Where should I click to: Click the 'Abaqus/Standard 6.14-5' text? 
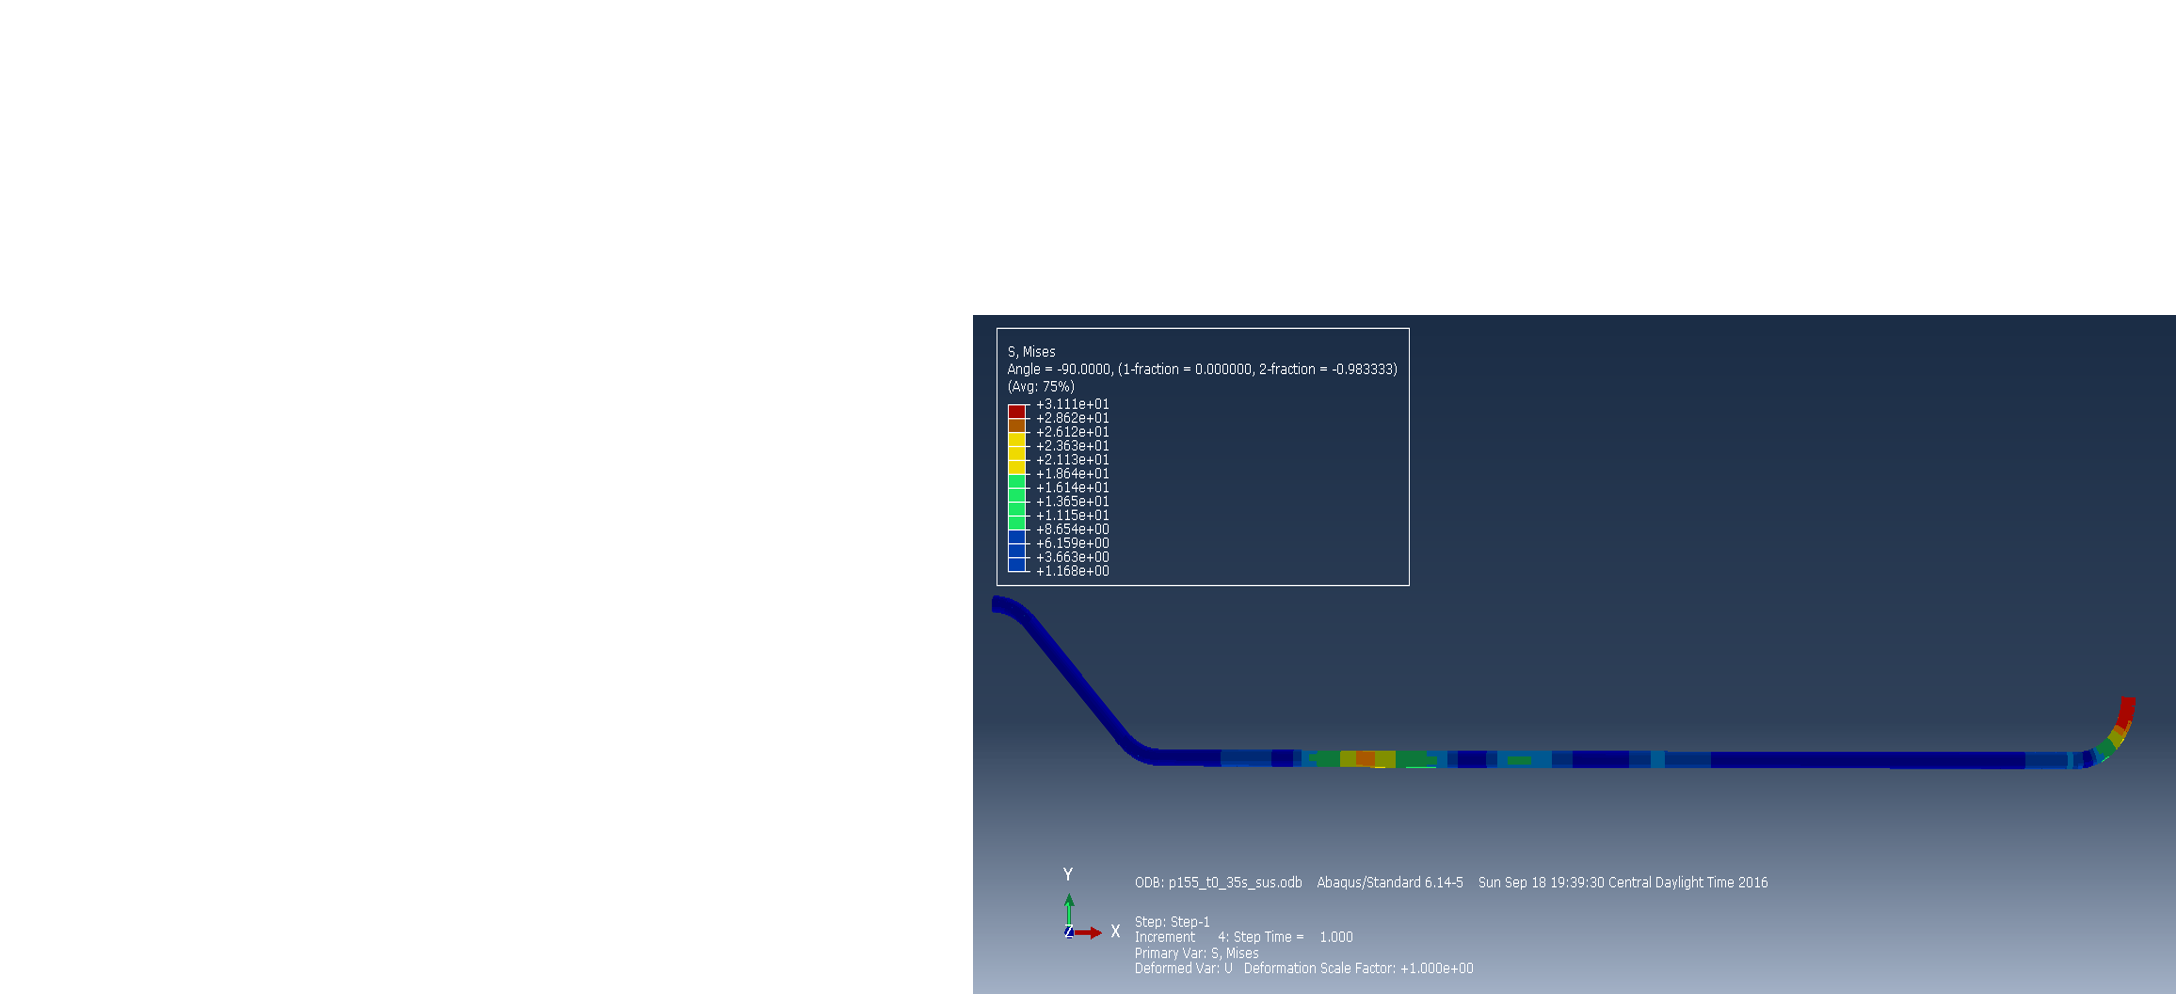coord(1390,883)
